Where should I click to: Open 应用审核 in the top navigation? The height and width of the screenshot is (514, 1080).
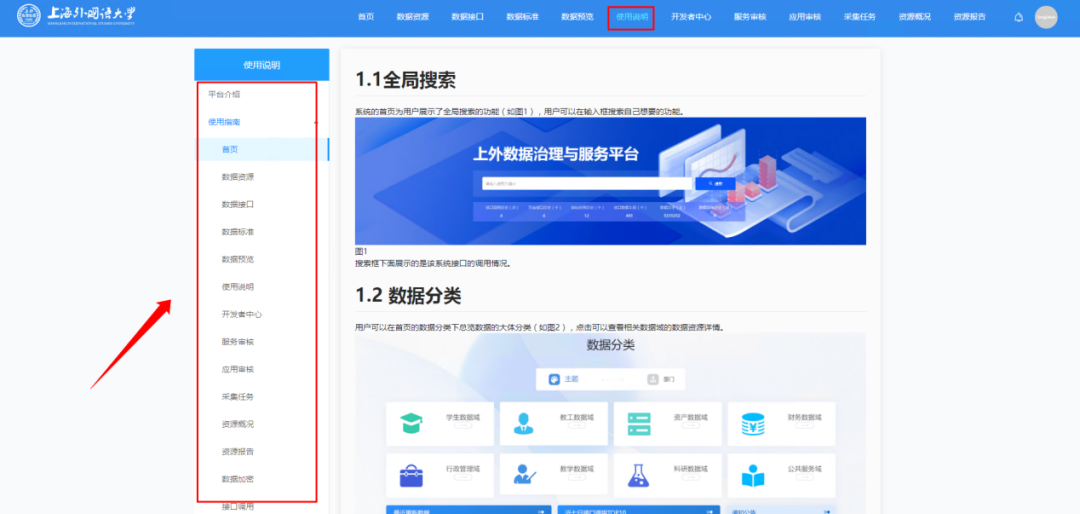(x=804, y=17)
